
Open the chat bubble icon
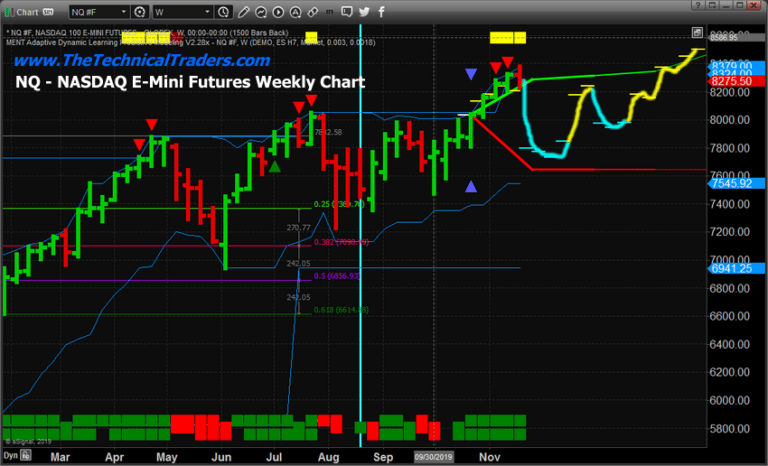pyautogui.click(x=347, y=12)
